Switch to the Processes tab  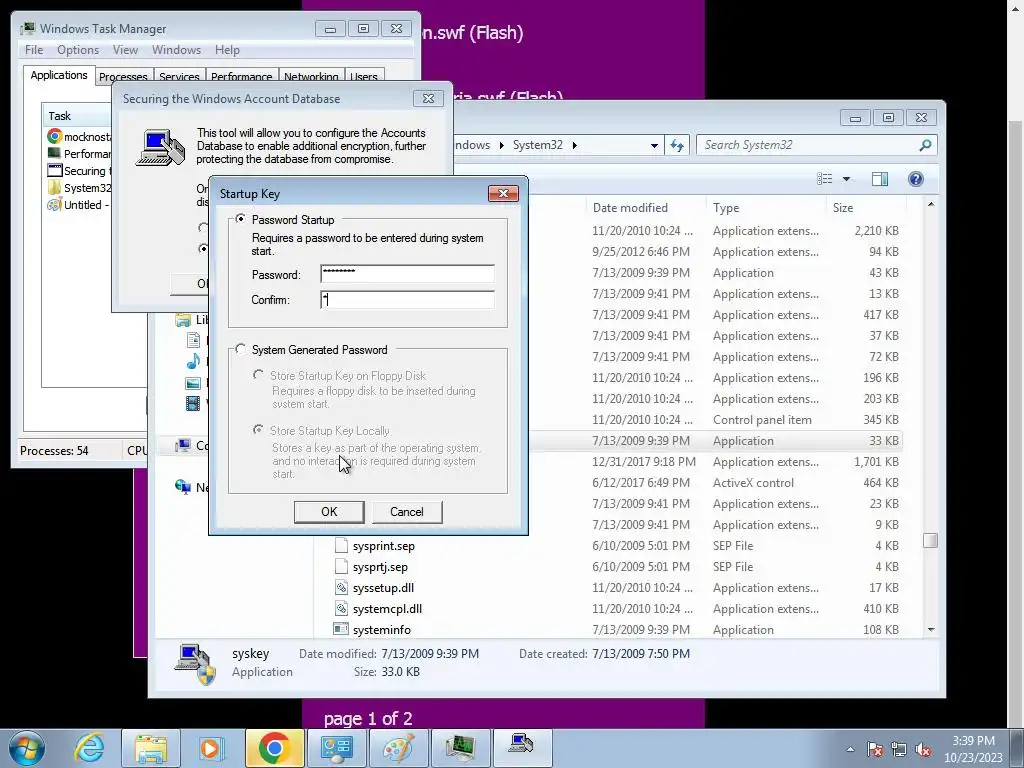(x=123, y=76)
